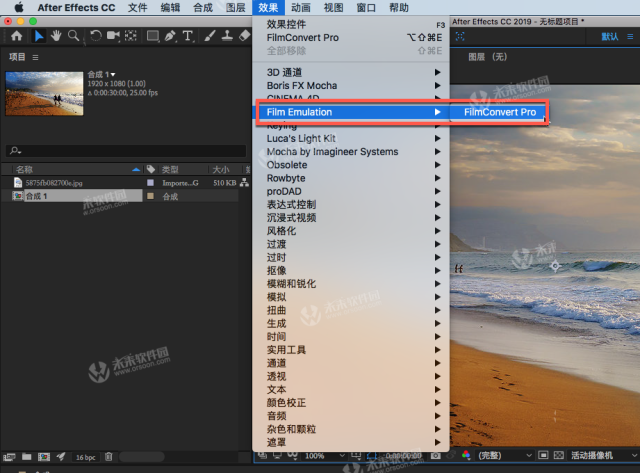Open the Mocha by Imagineer Systems submenu
The height and width of the screenshot is (473, 640).
(x=351, y=151)
